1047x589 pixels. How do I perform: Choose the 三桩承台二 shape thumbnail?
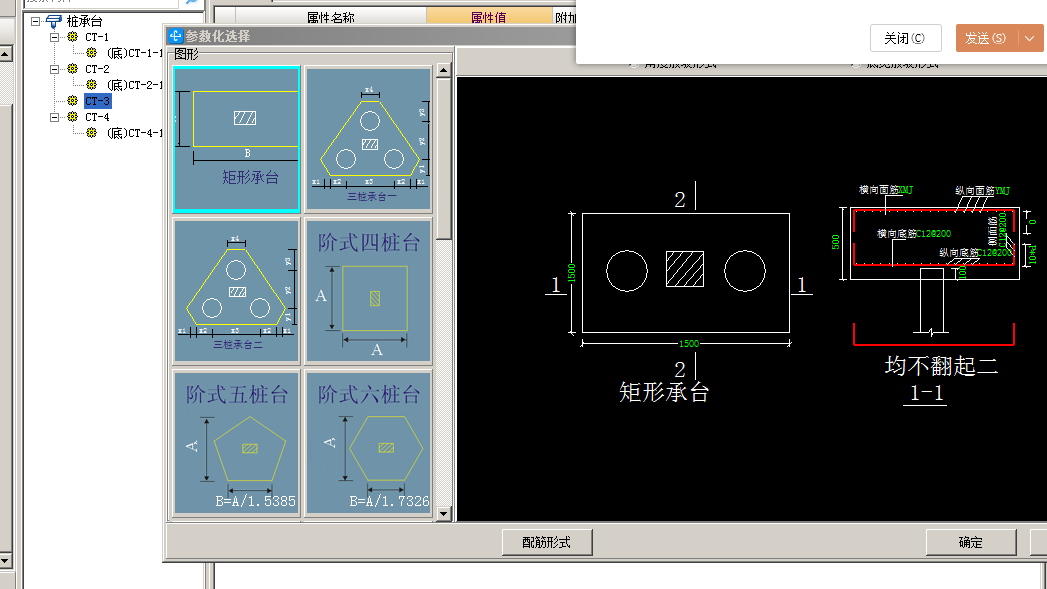click(x=236, y=290)
